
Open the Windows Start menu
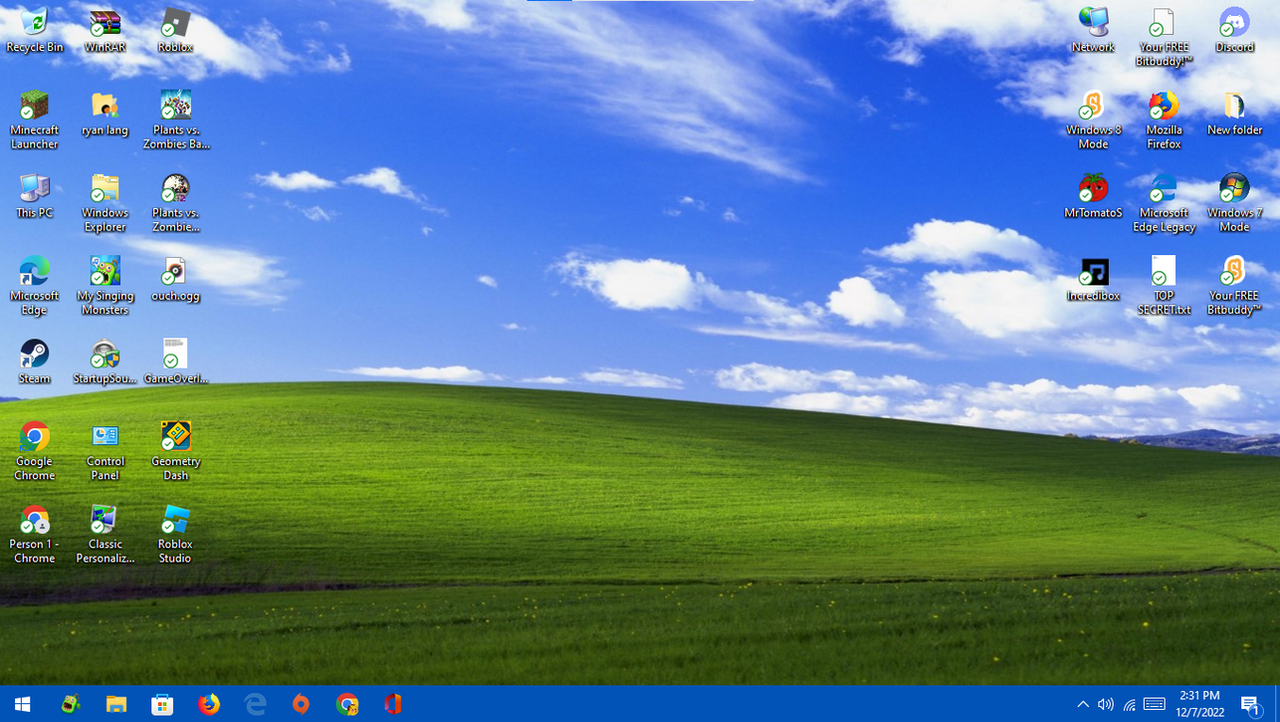pos(22,704)
